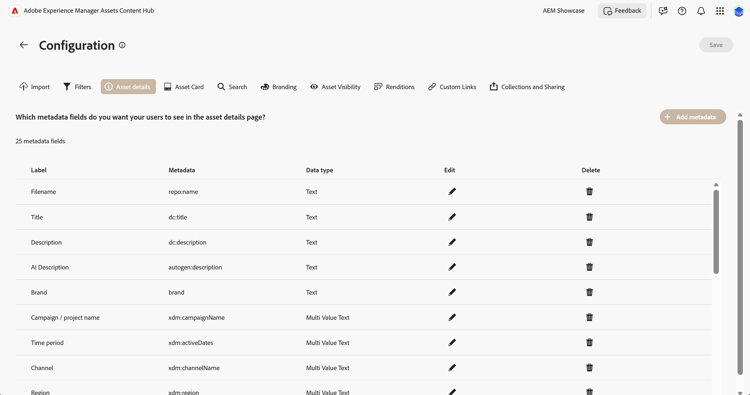Switch to the Renditions tab
This screenshot has height=395, width=750.
[x=394, y=87]
